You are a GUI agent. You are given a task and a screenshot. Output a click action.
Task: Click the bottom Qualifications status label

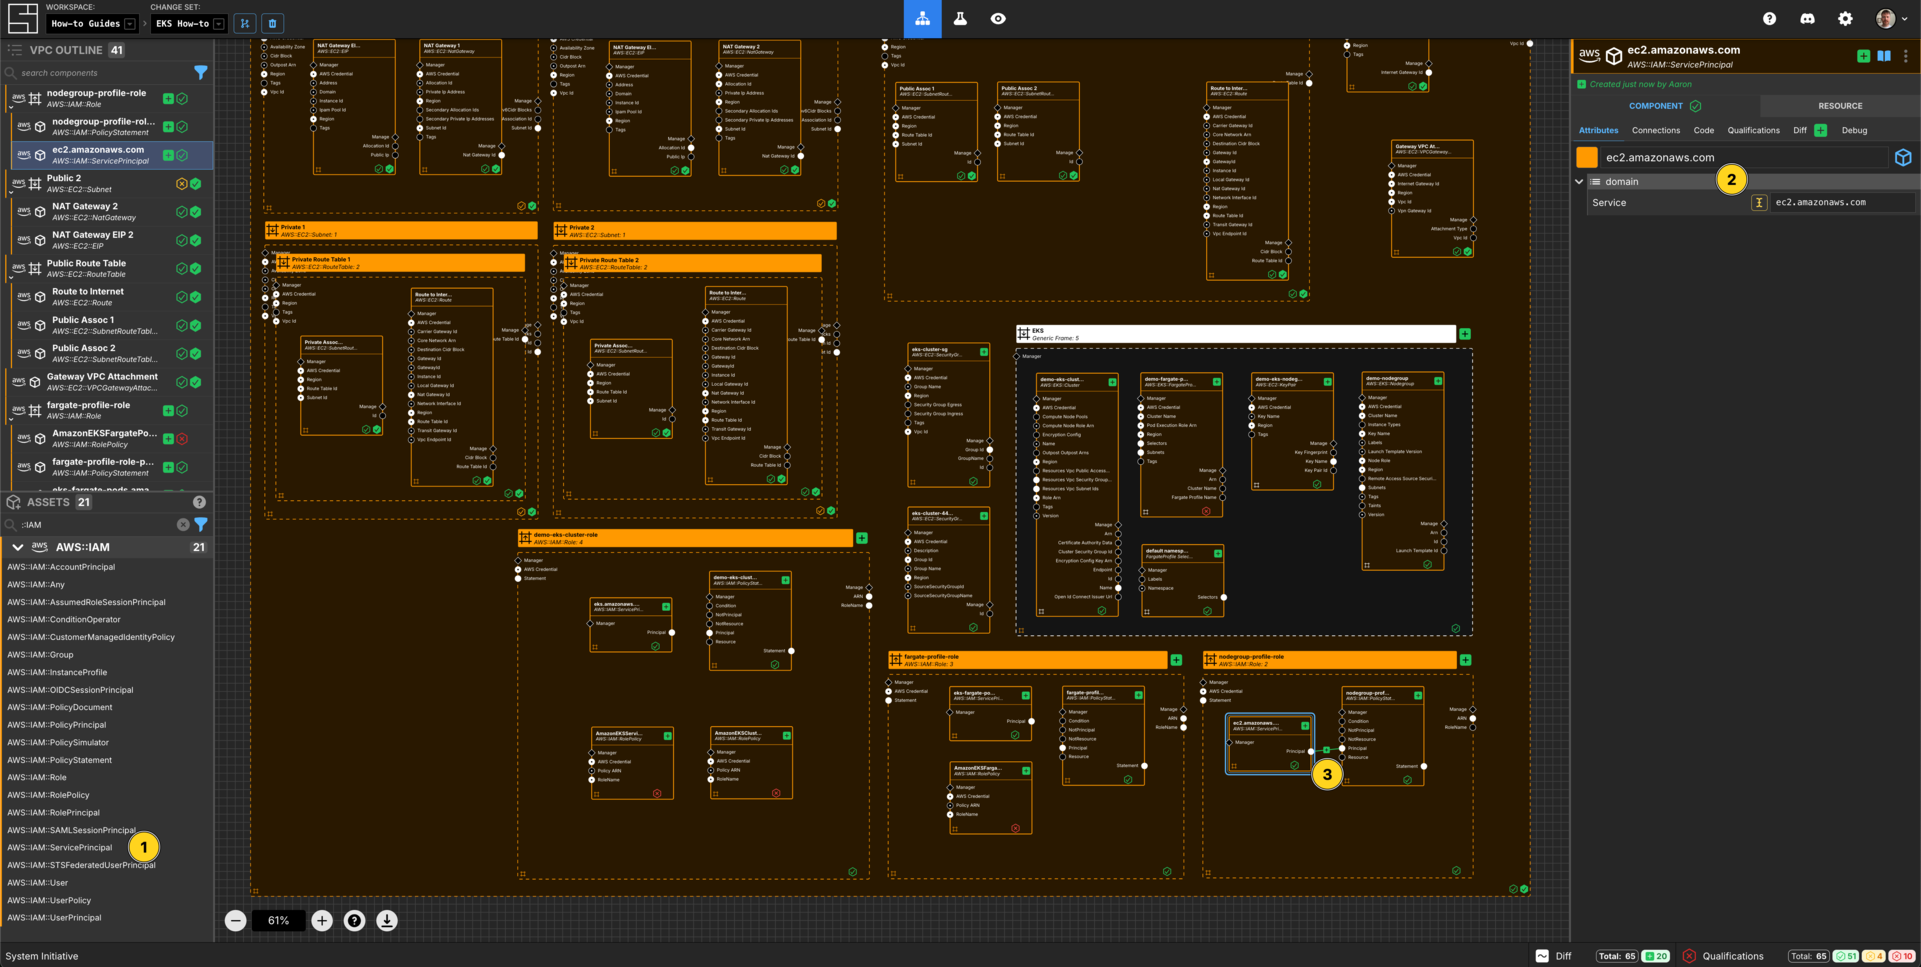click(x=1733, y=956)
